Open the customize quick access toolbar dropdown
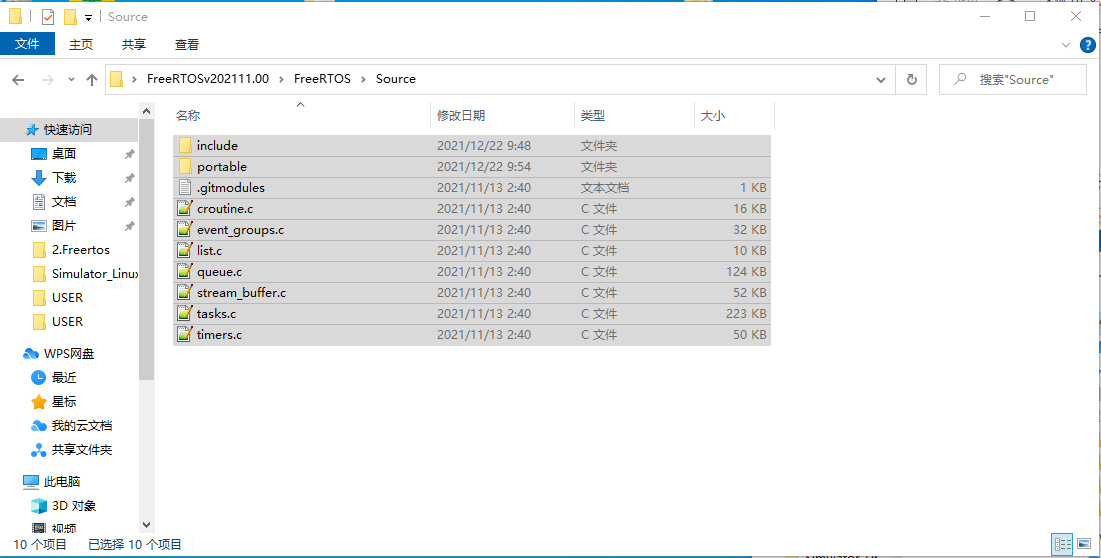 pos(88,17)
